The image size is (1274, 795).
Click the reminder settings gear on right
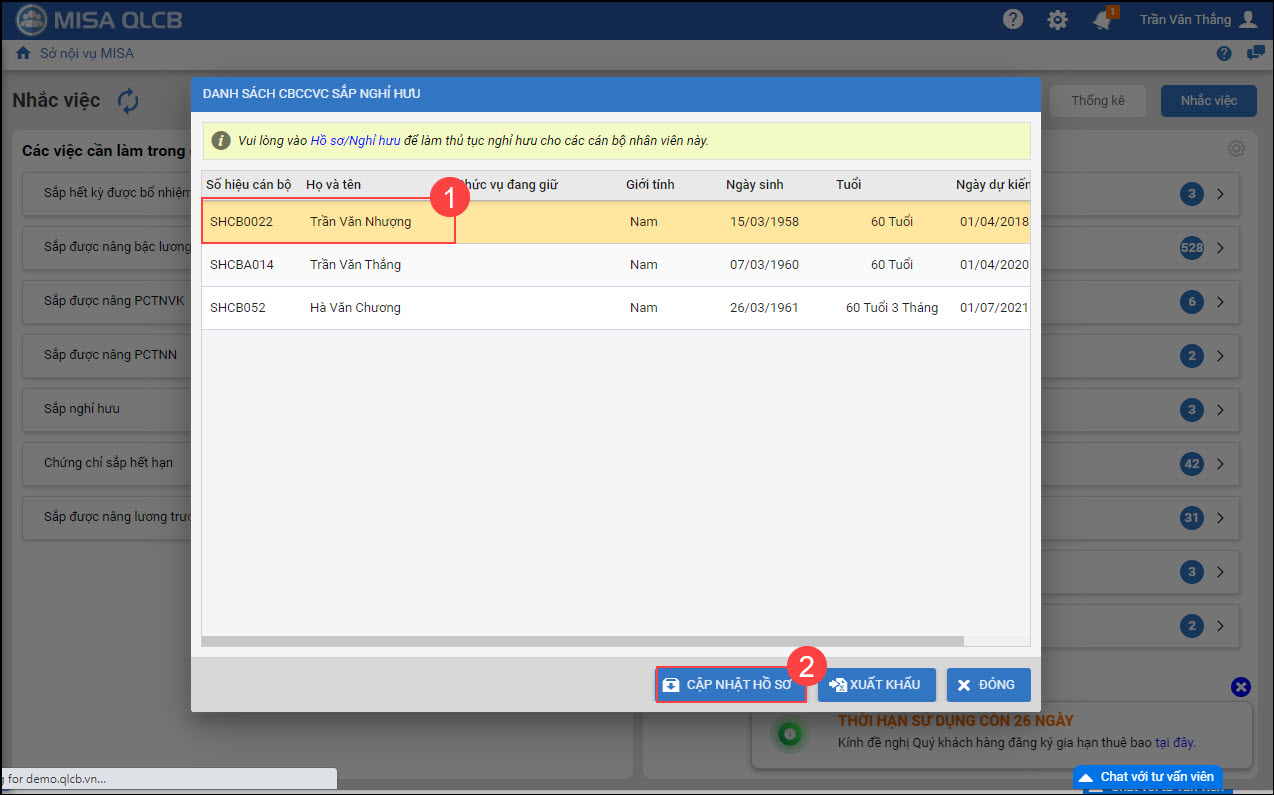1236,149
